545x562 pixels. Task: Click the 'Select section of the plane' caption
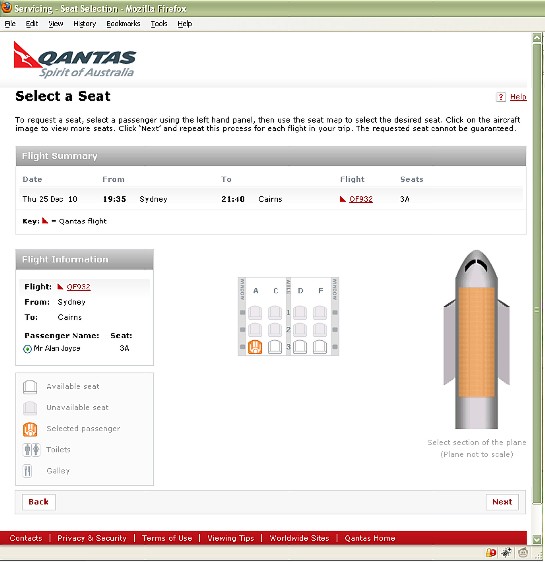point(477,442)
